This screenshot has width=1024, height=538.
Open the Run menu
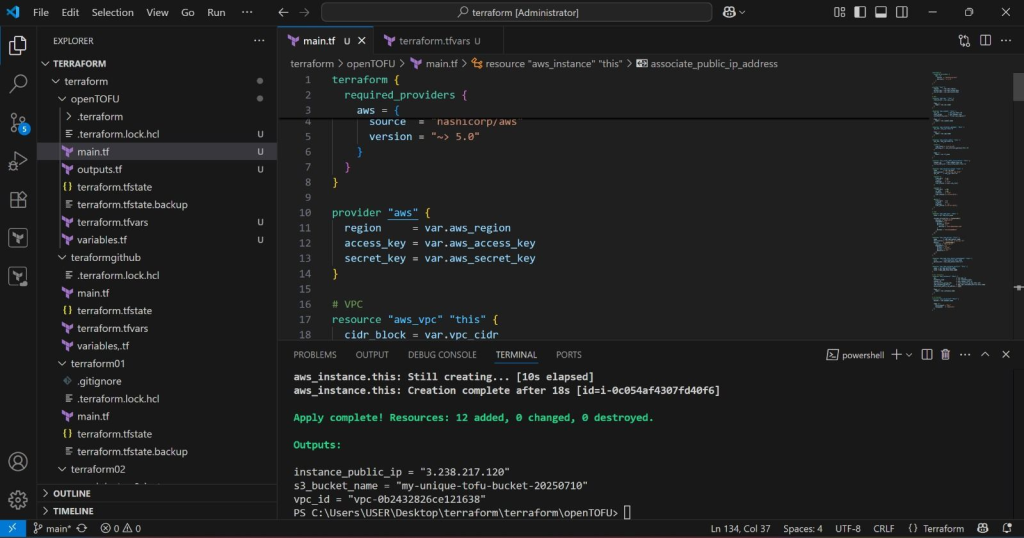coord(216,12)
